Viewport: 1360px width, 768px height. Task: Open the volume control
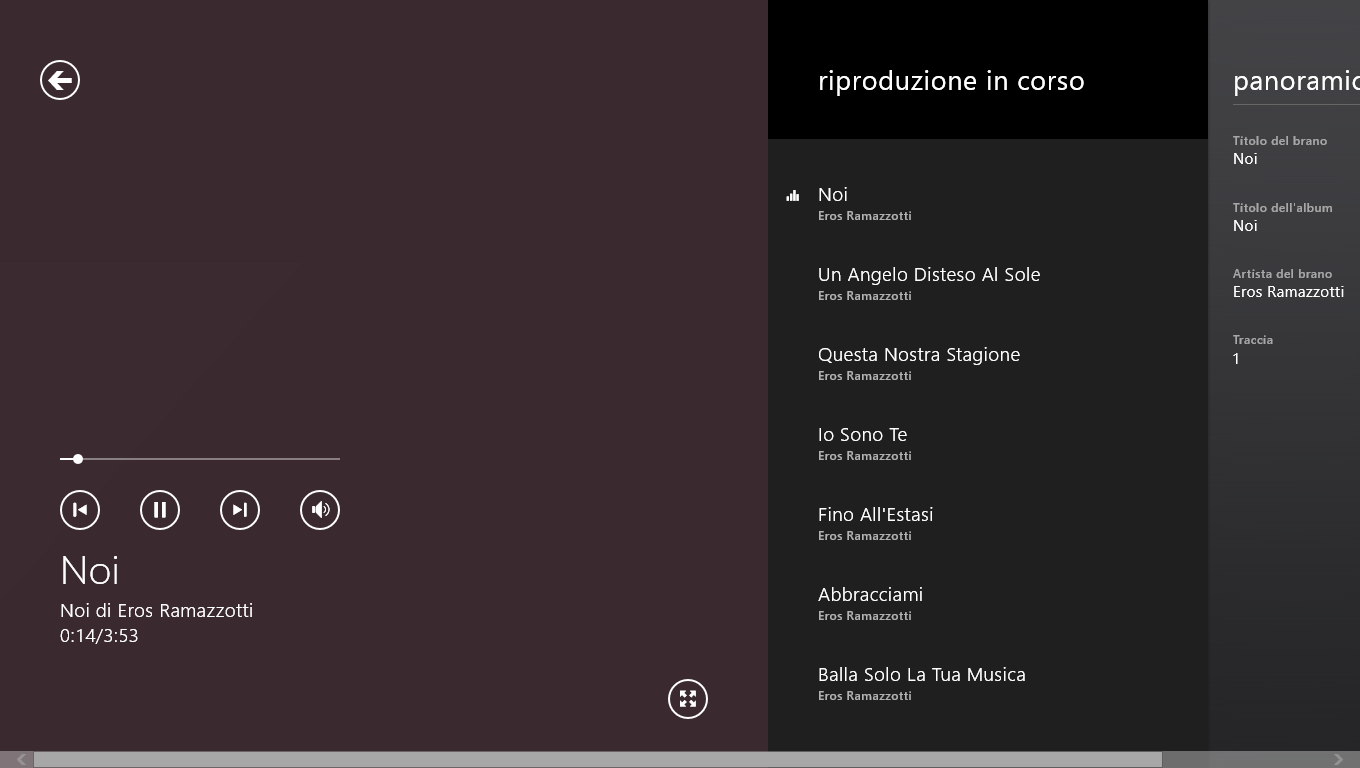pos(320,510)
